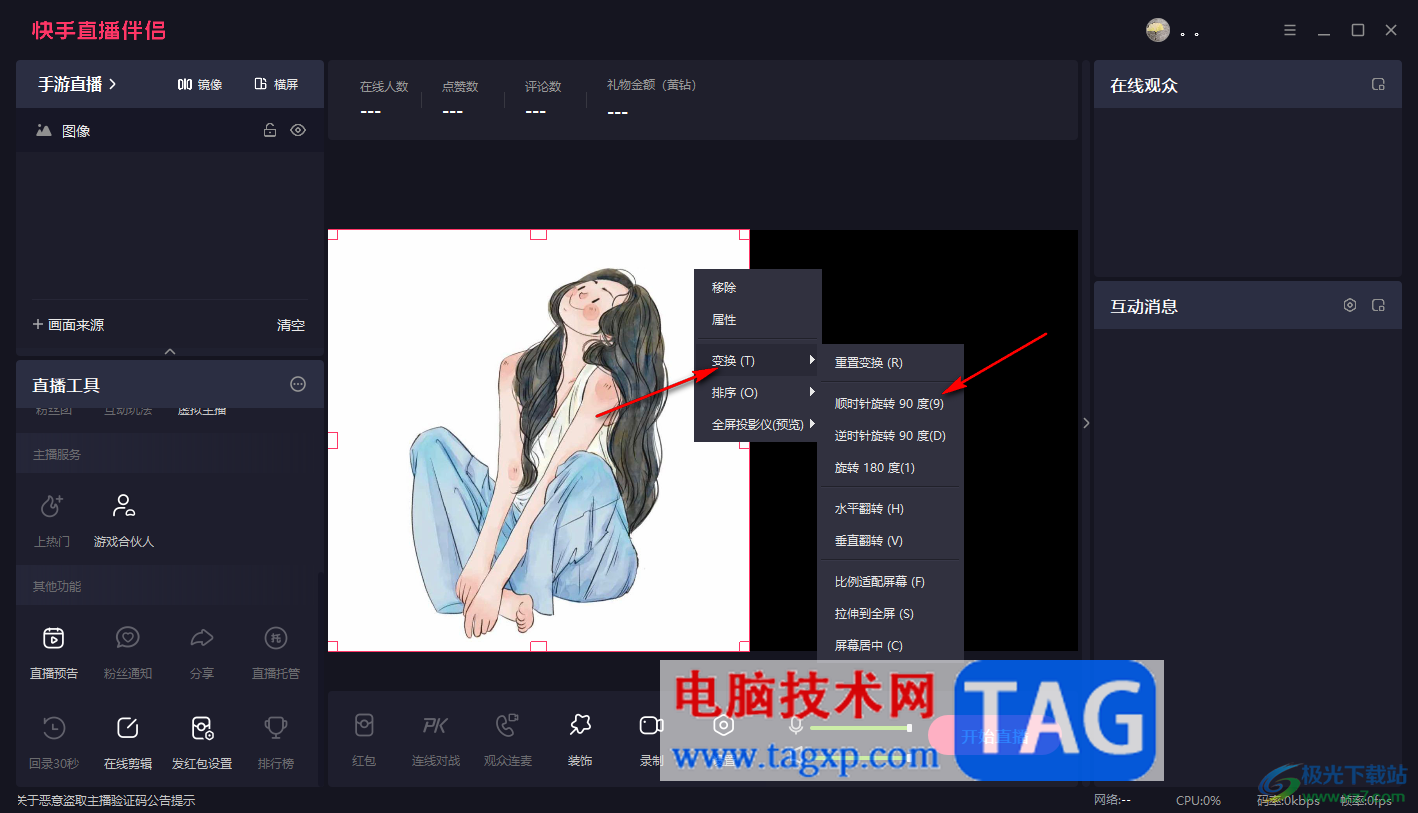Click the CPU:0% status text
The height and width of the screenshot is (813, 1418).
point(1198,800)
